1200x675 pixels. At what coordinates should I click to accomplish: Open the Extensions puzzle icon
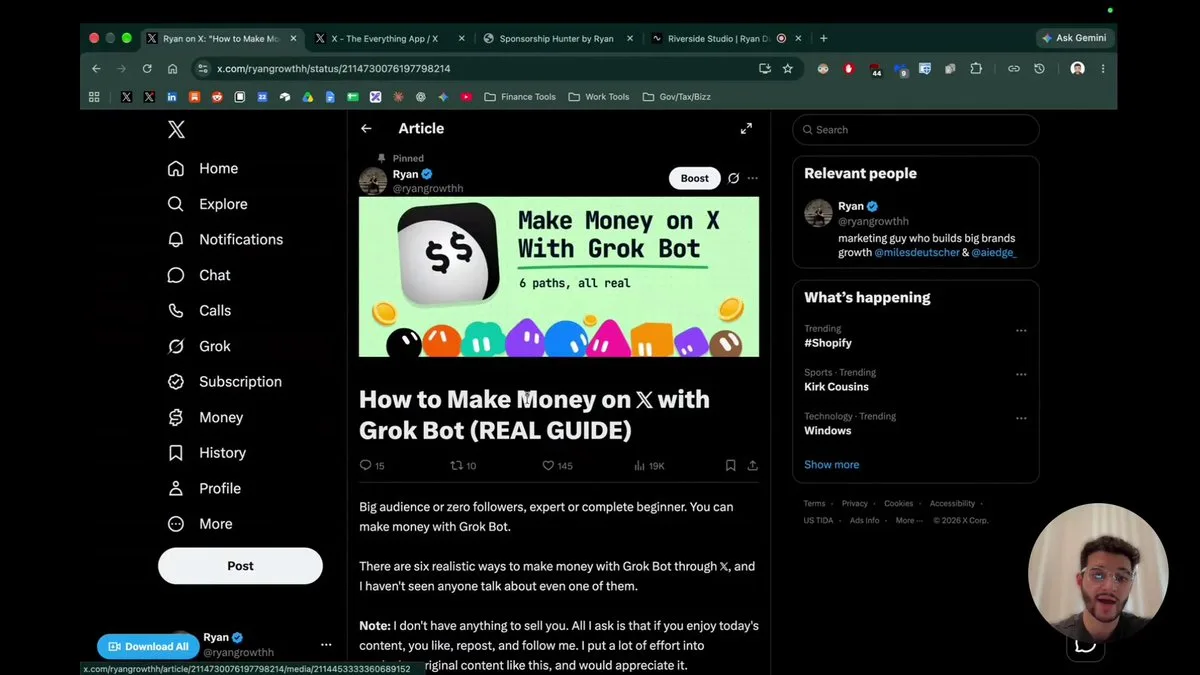976,69
